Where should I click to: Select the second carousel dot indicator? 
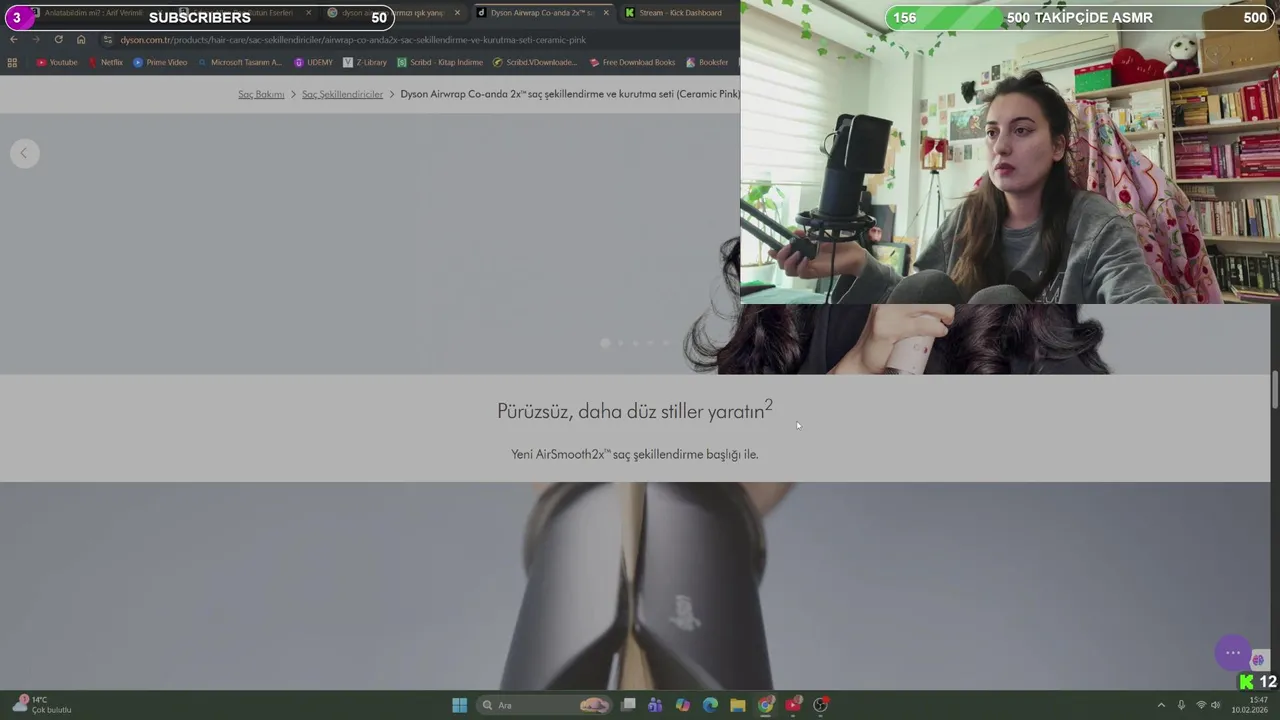(620, 343)
